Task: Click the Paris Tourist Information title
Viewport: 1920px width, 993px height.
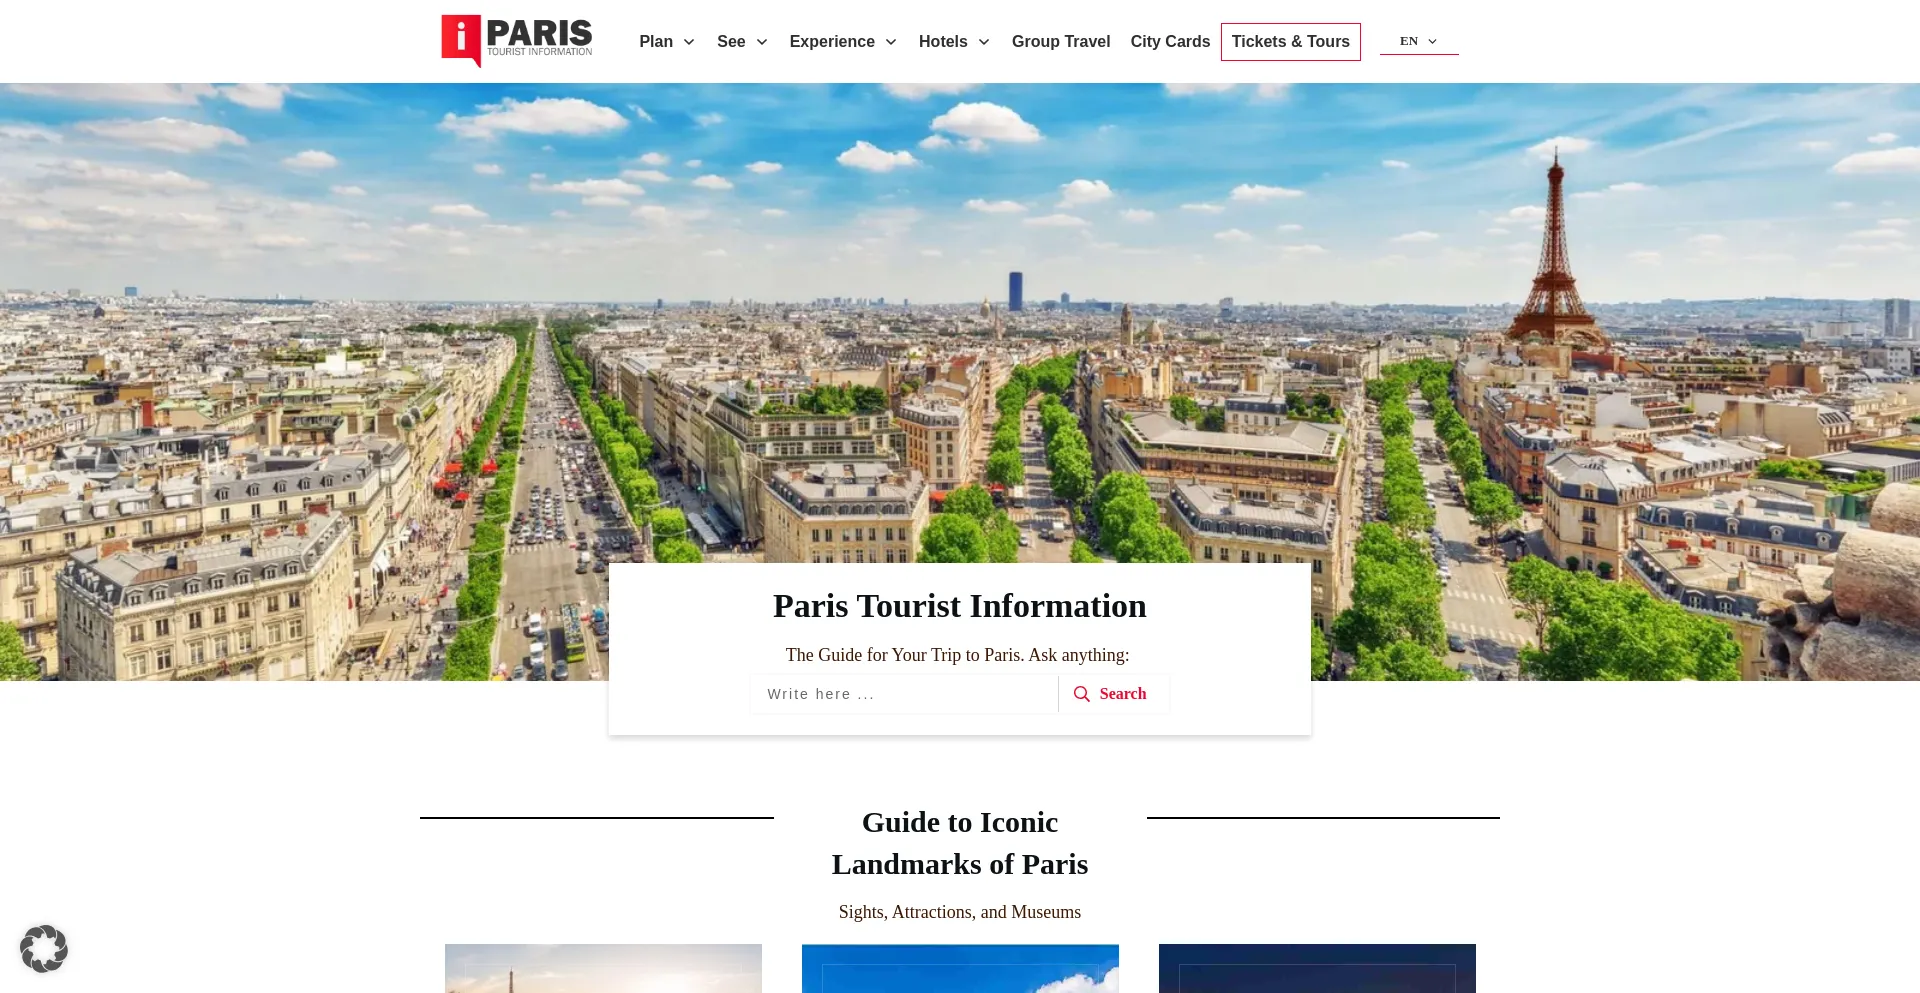Action: coord(959,605)
